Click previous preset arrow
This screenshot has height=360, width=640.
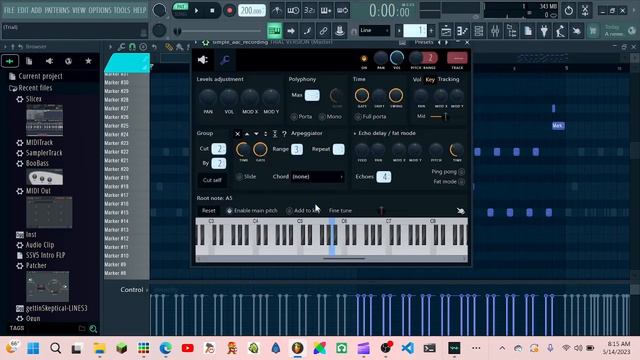click(440, 42)
